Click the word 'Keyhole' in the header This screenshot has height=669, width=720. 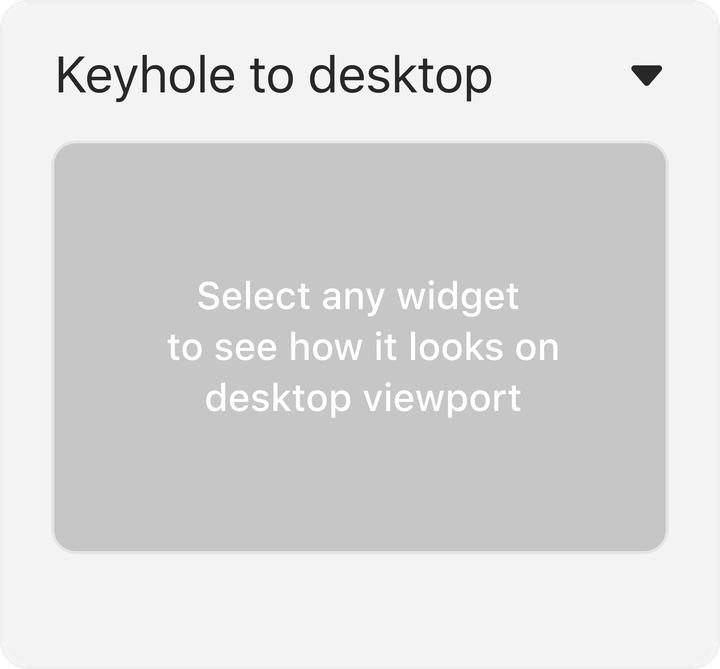(x=146, y=77)
